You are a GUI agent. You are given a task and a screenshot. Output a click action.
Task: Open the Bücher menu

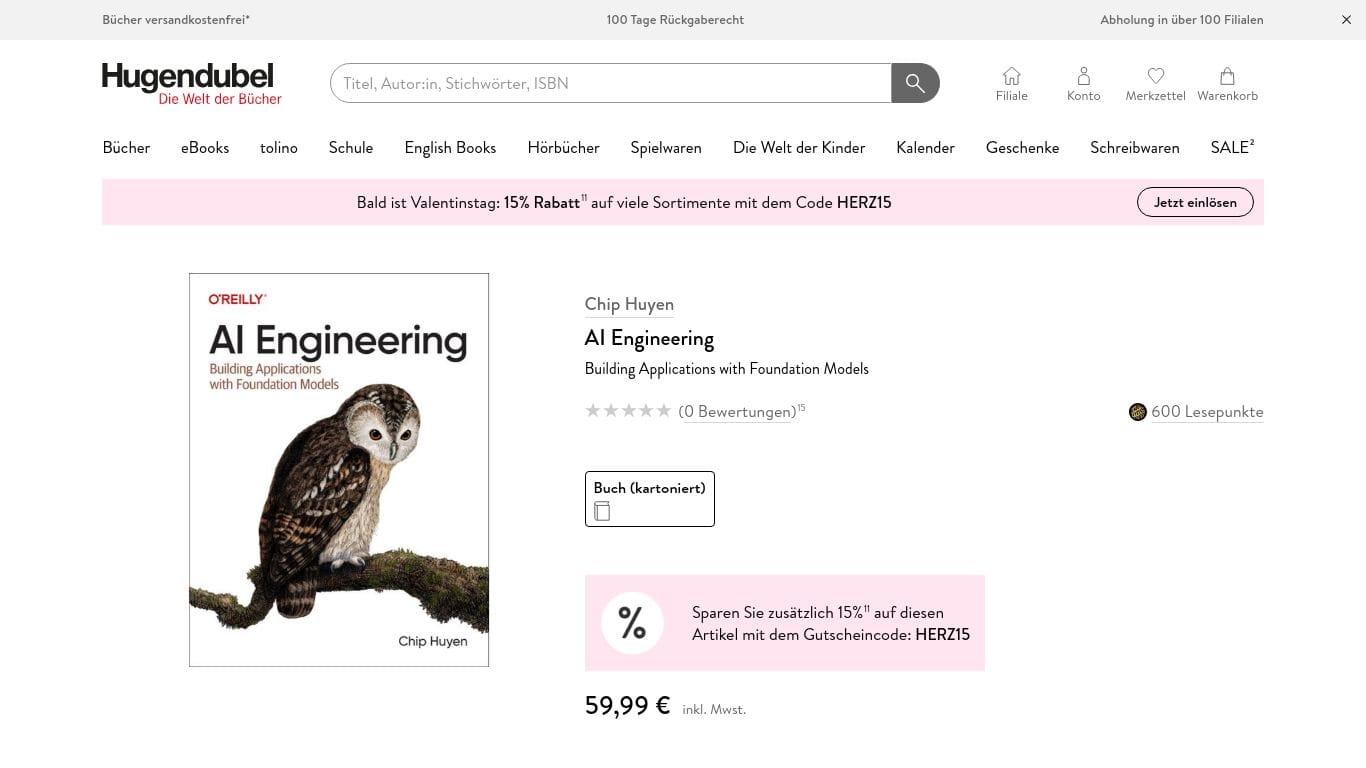tap(126, 147)
